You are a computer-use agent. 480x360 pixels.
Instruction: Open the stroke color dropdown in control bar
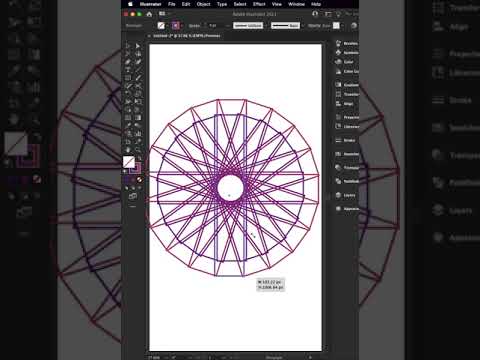(182, 26)
